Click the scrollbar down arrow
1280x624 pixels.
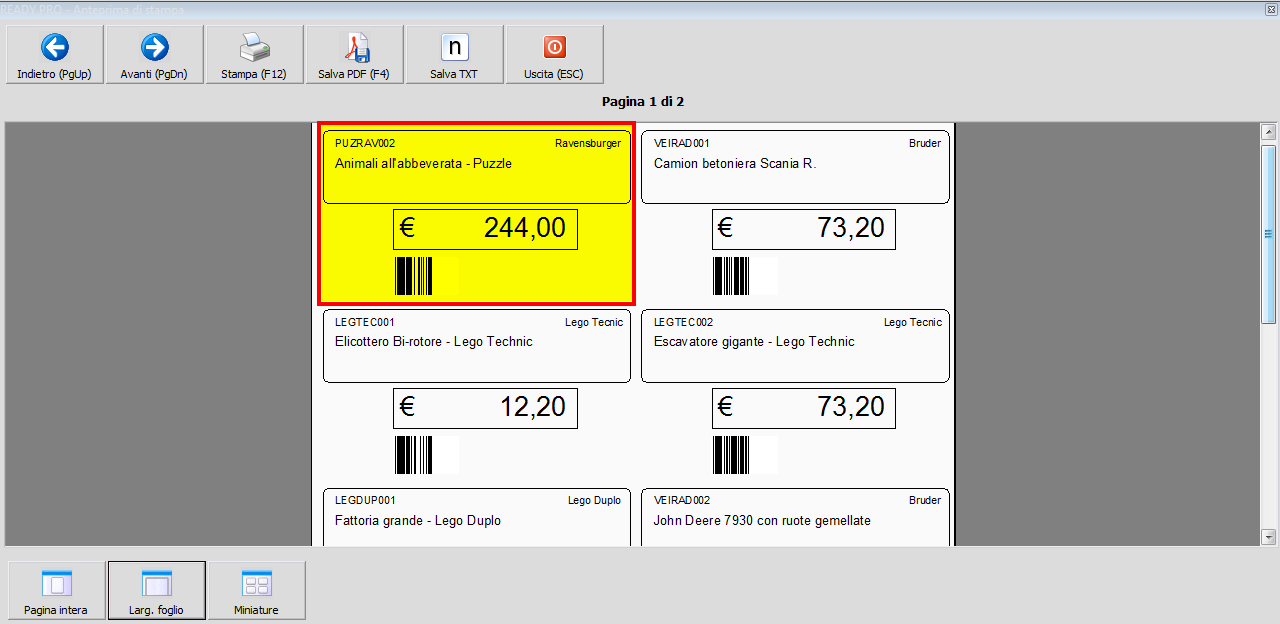point(1269,537)
